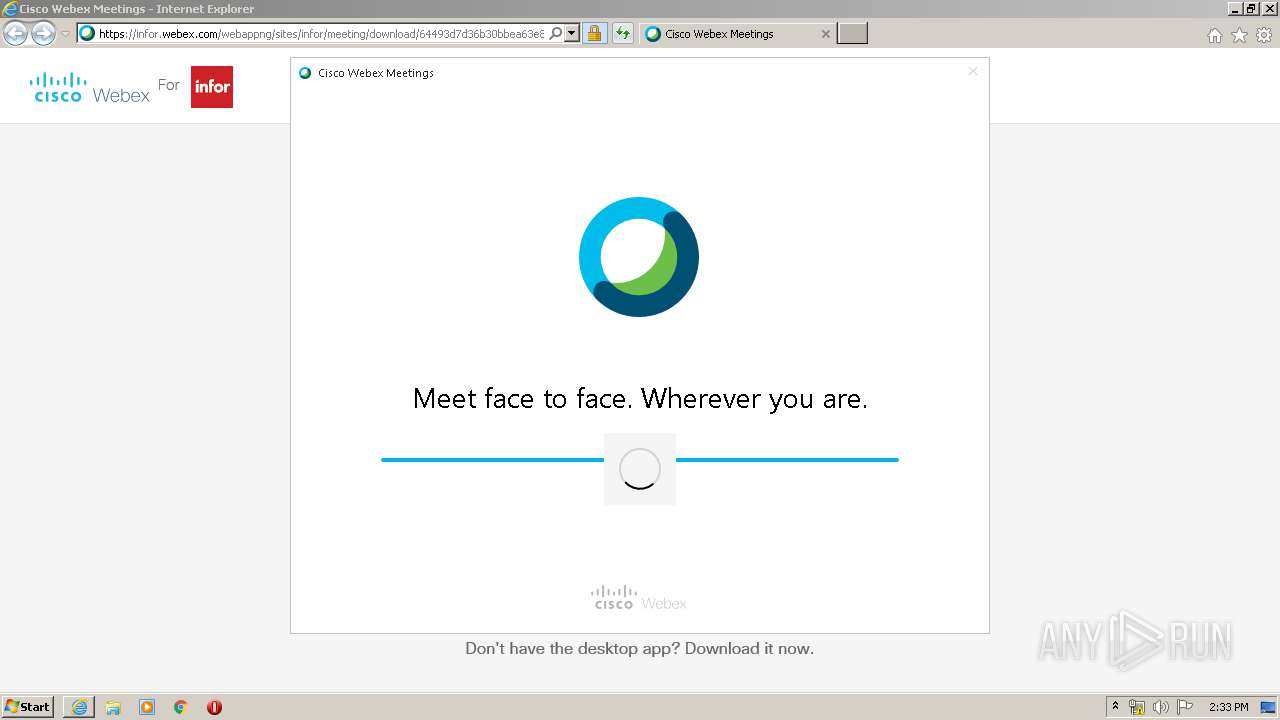Viewport: 1280px width, 720px height.
Task: Launch Internet Explorer from taskbar
Action: [x=79, y=707]
